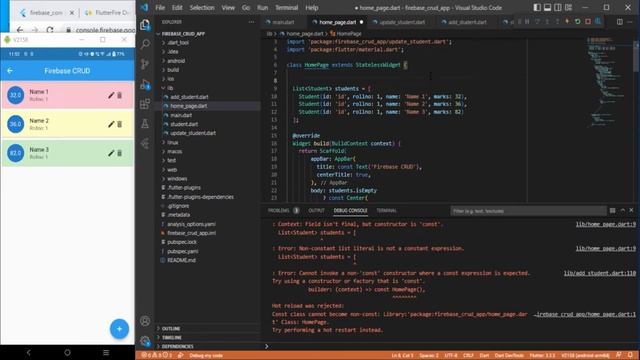Follow the lib/add_student.dart:110 error link
Image resolution: width=640 pixels, height=360 pixels.
coord(600,273)
